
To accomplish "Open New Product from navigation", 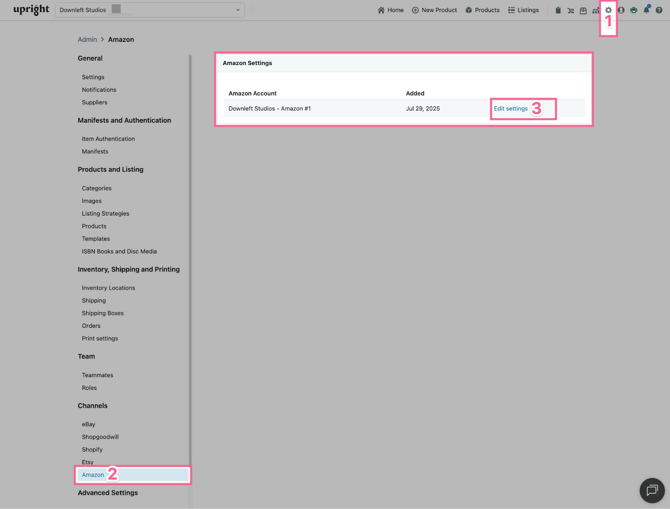I will 434,10.
